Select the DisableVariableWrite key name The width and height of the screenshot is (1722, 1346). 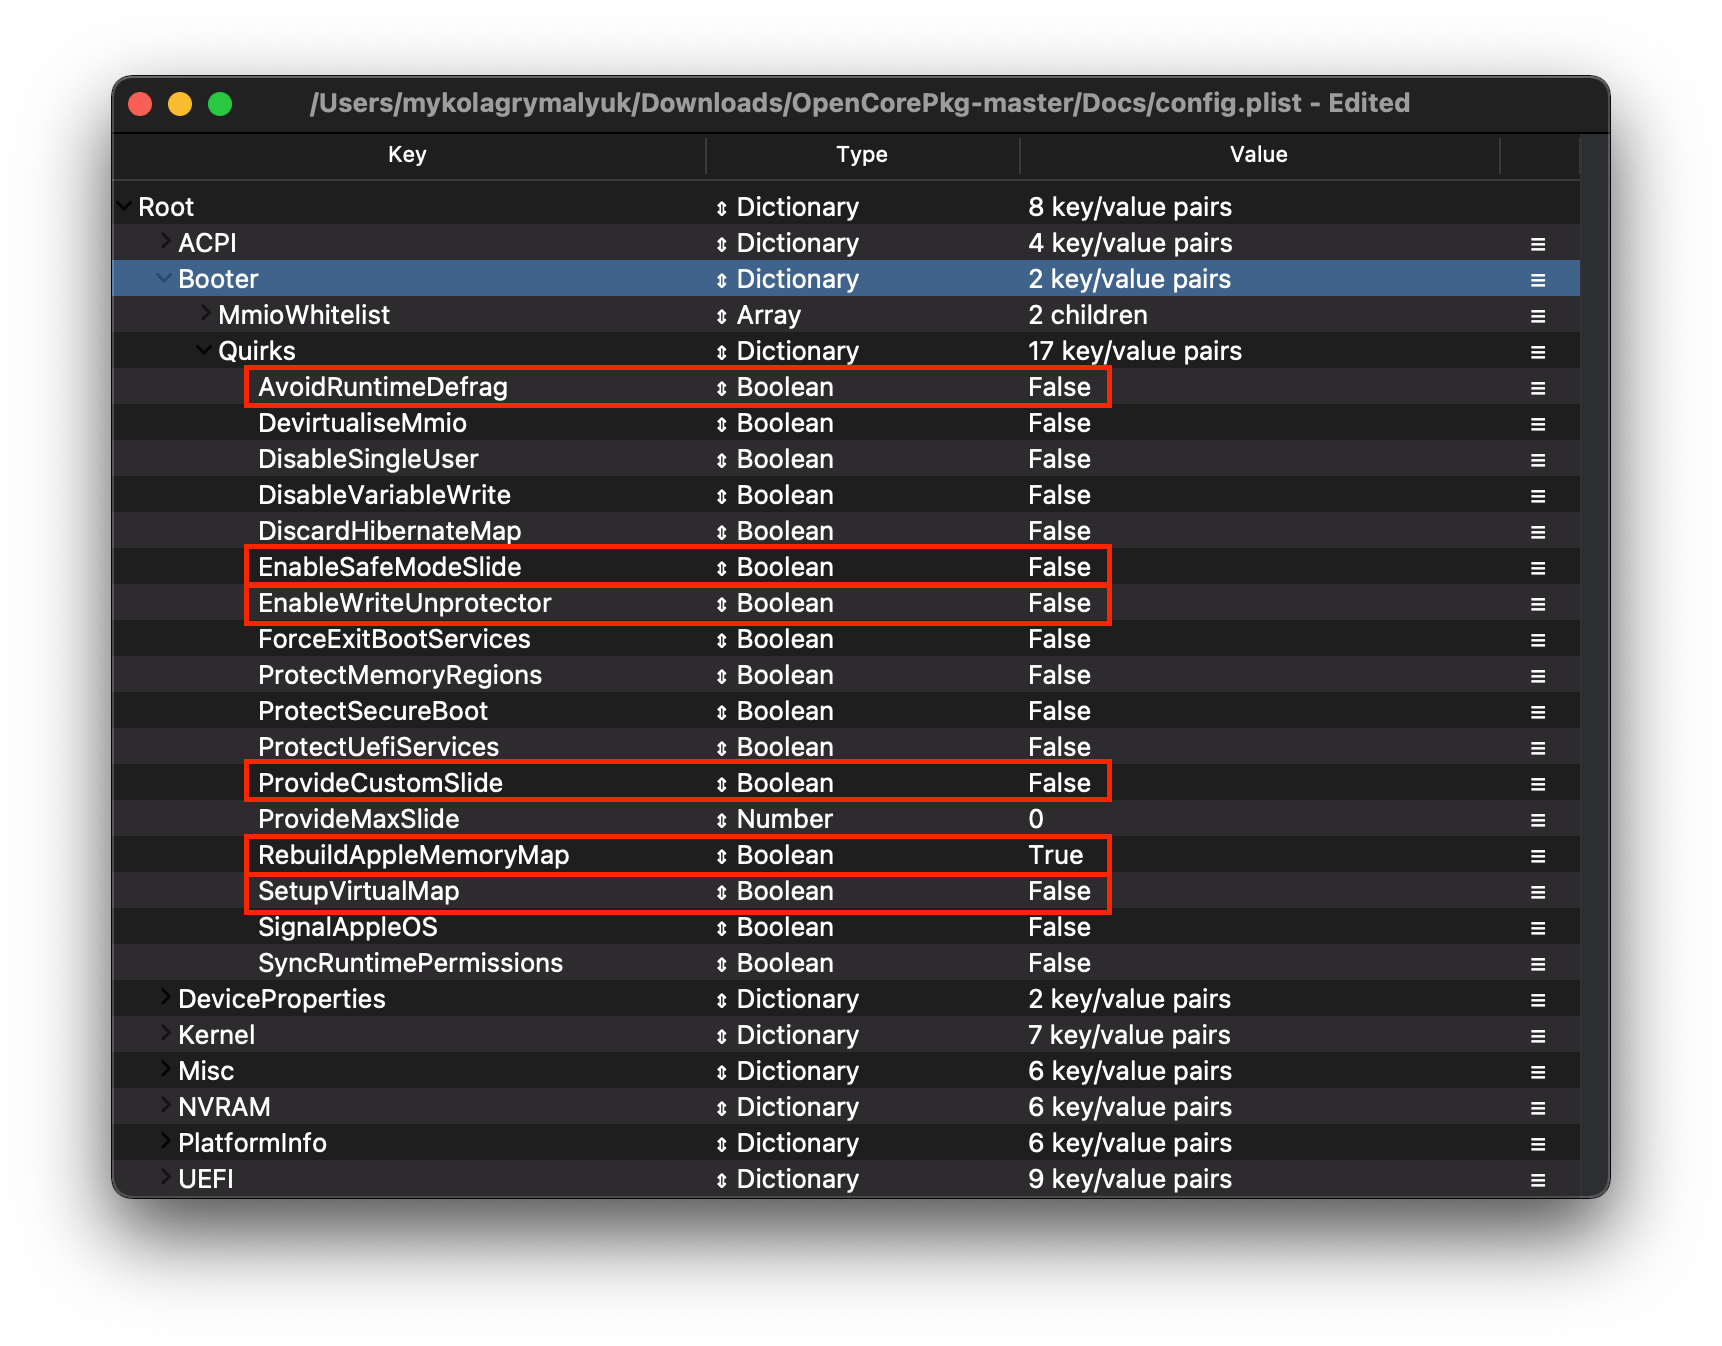coord(384,496)
